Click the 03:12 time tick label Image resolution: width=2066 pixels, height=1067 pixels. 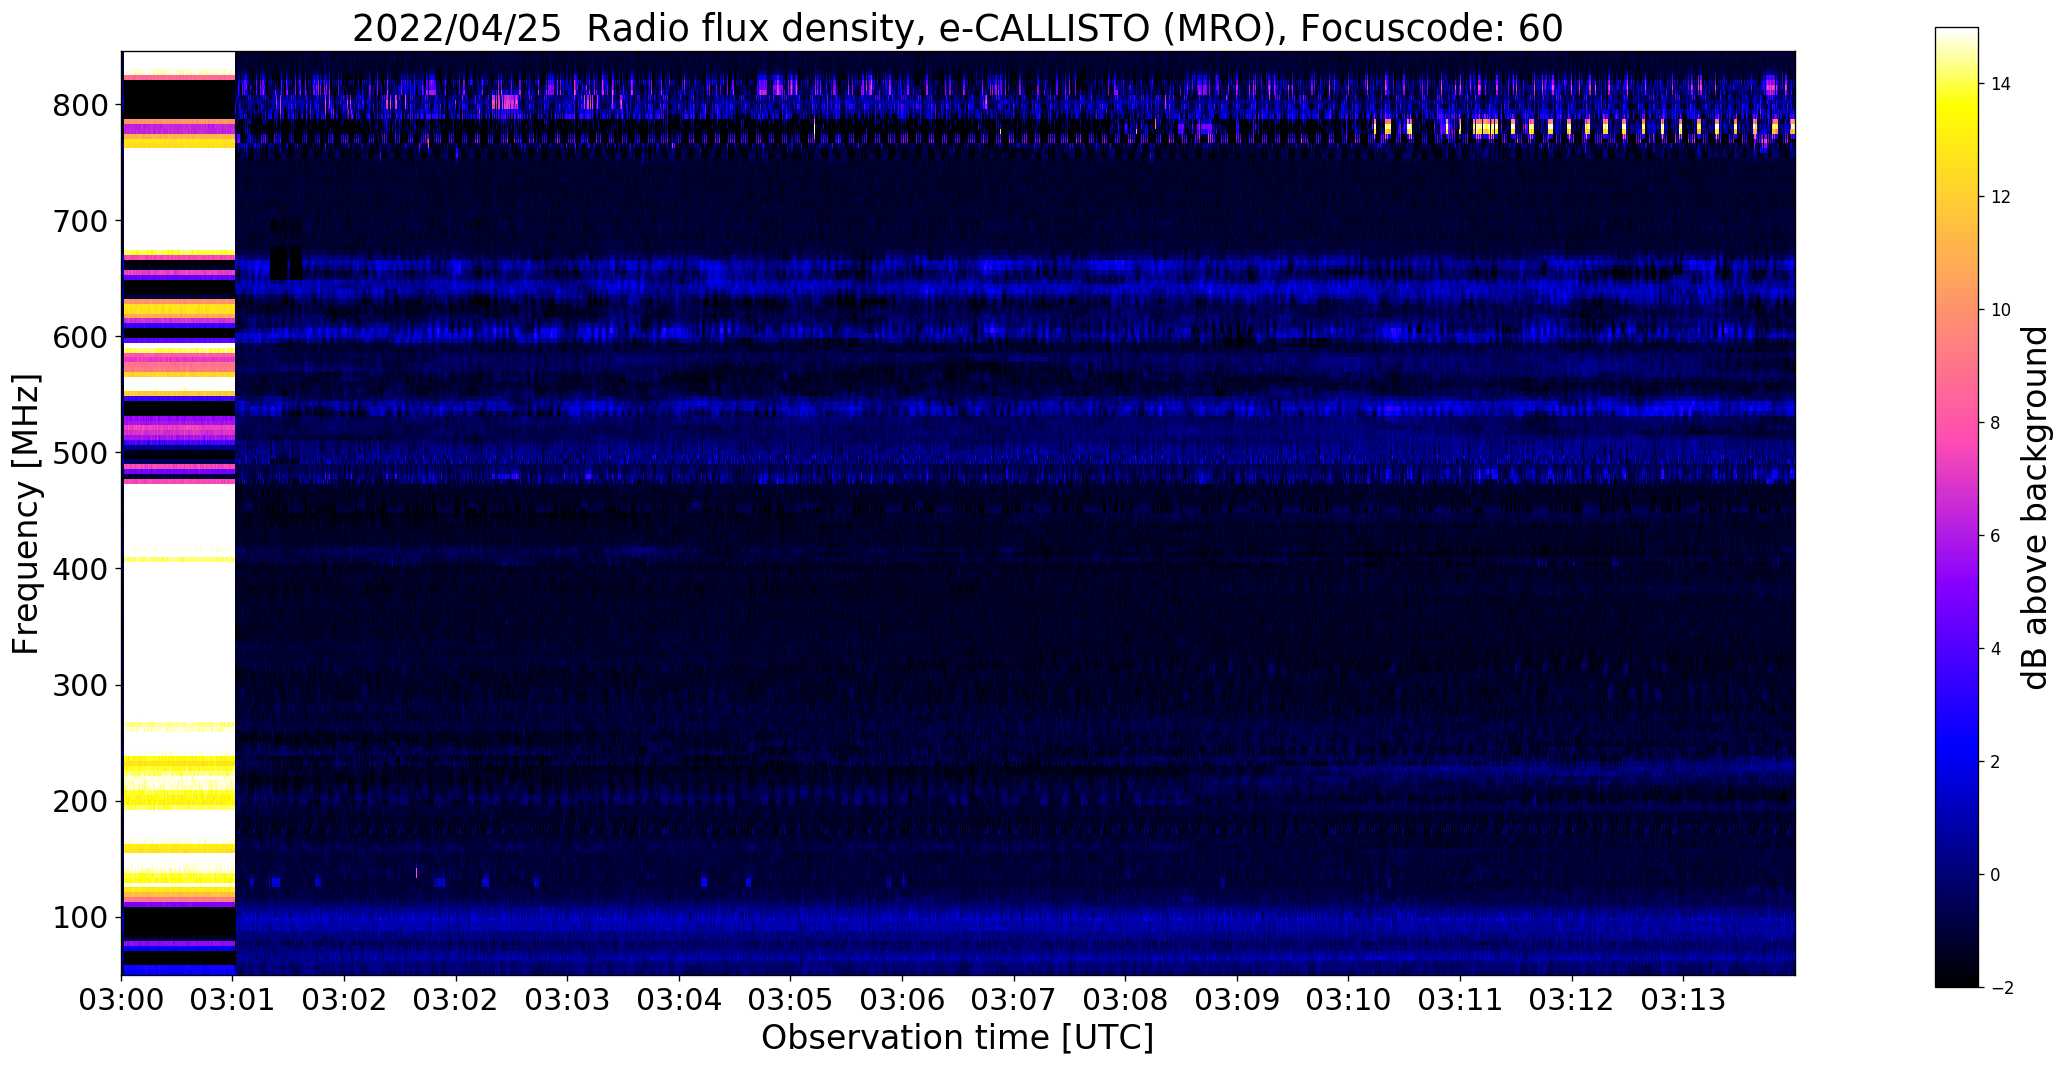point(1572,1000)
